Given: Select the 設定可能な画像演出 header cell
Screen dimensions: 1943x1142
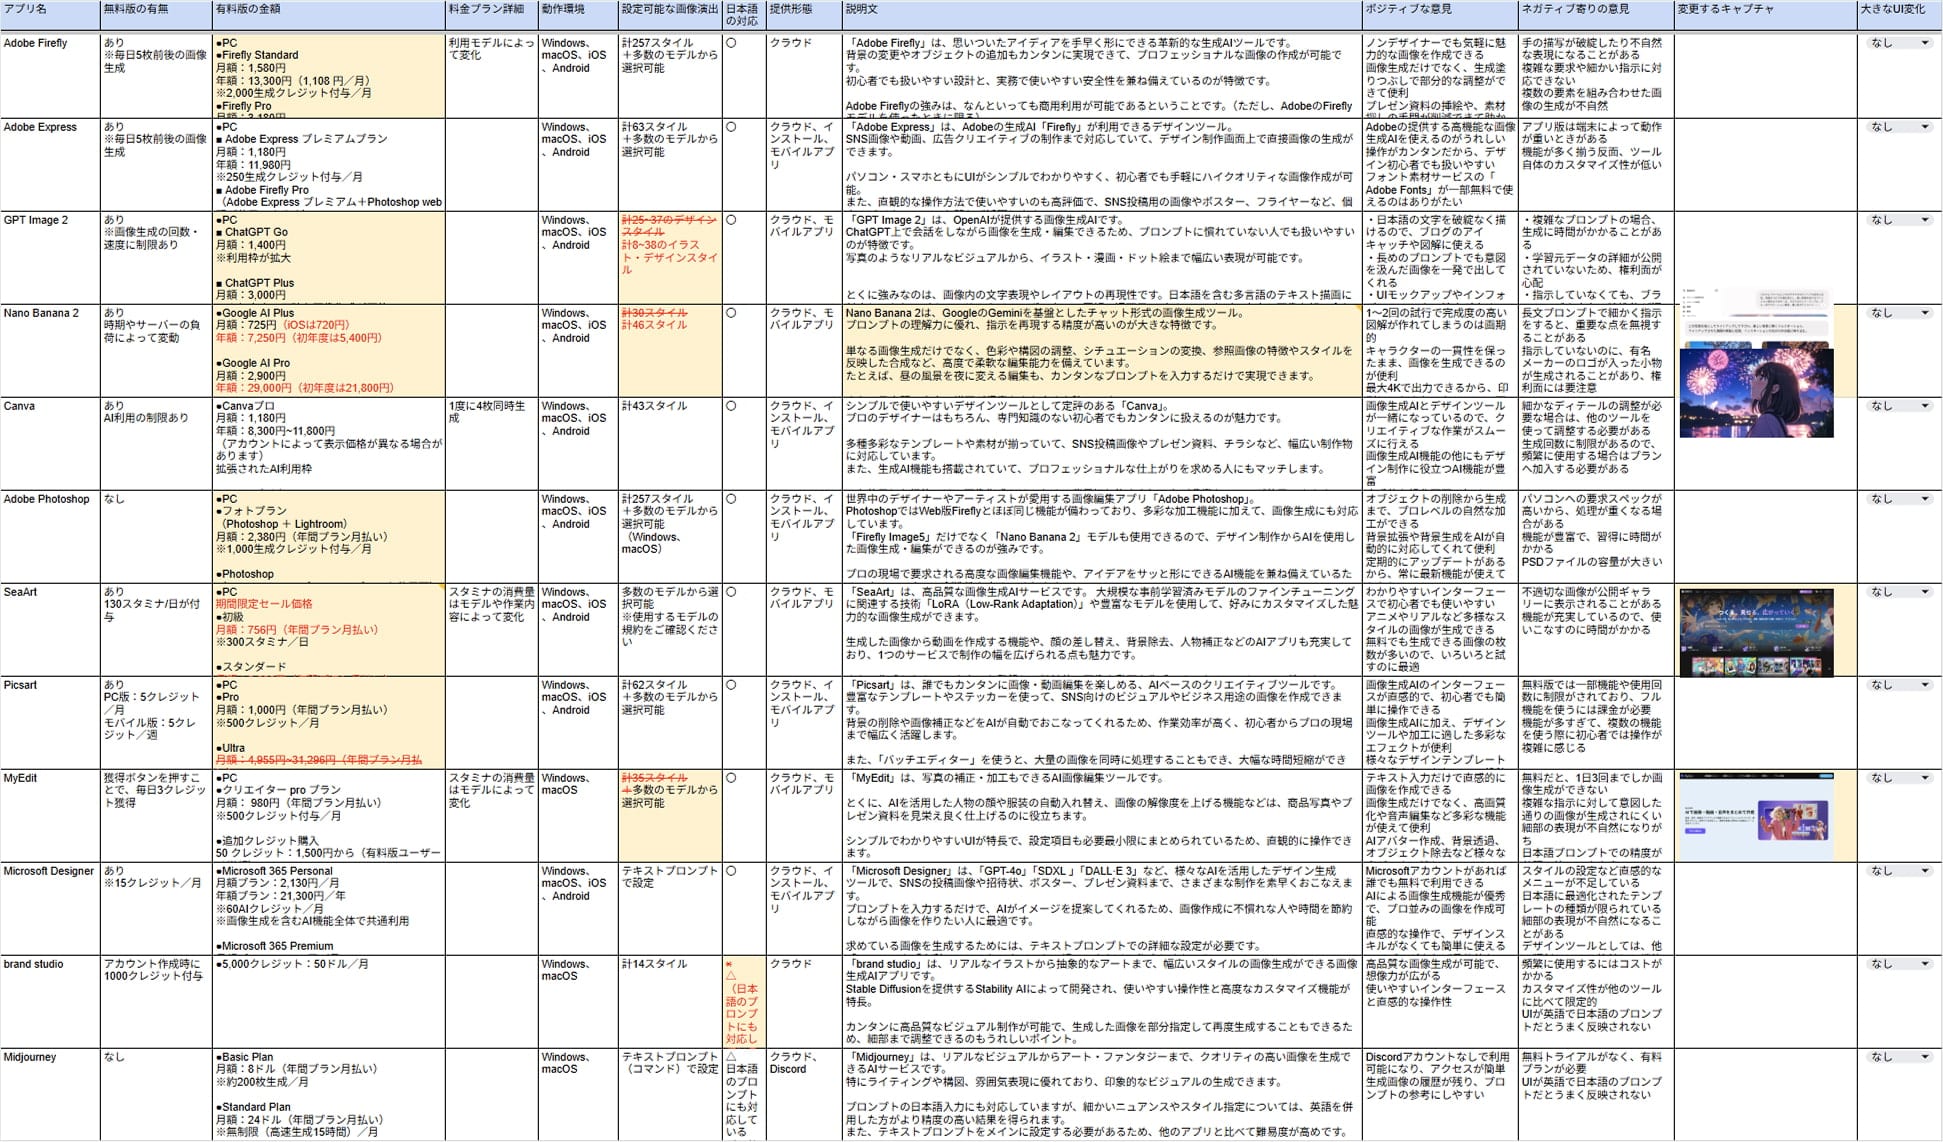Looking at the screenshot, I should point(670,14).
